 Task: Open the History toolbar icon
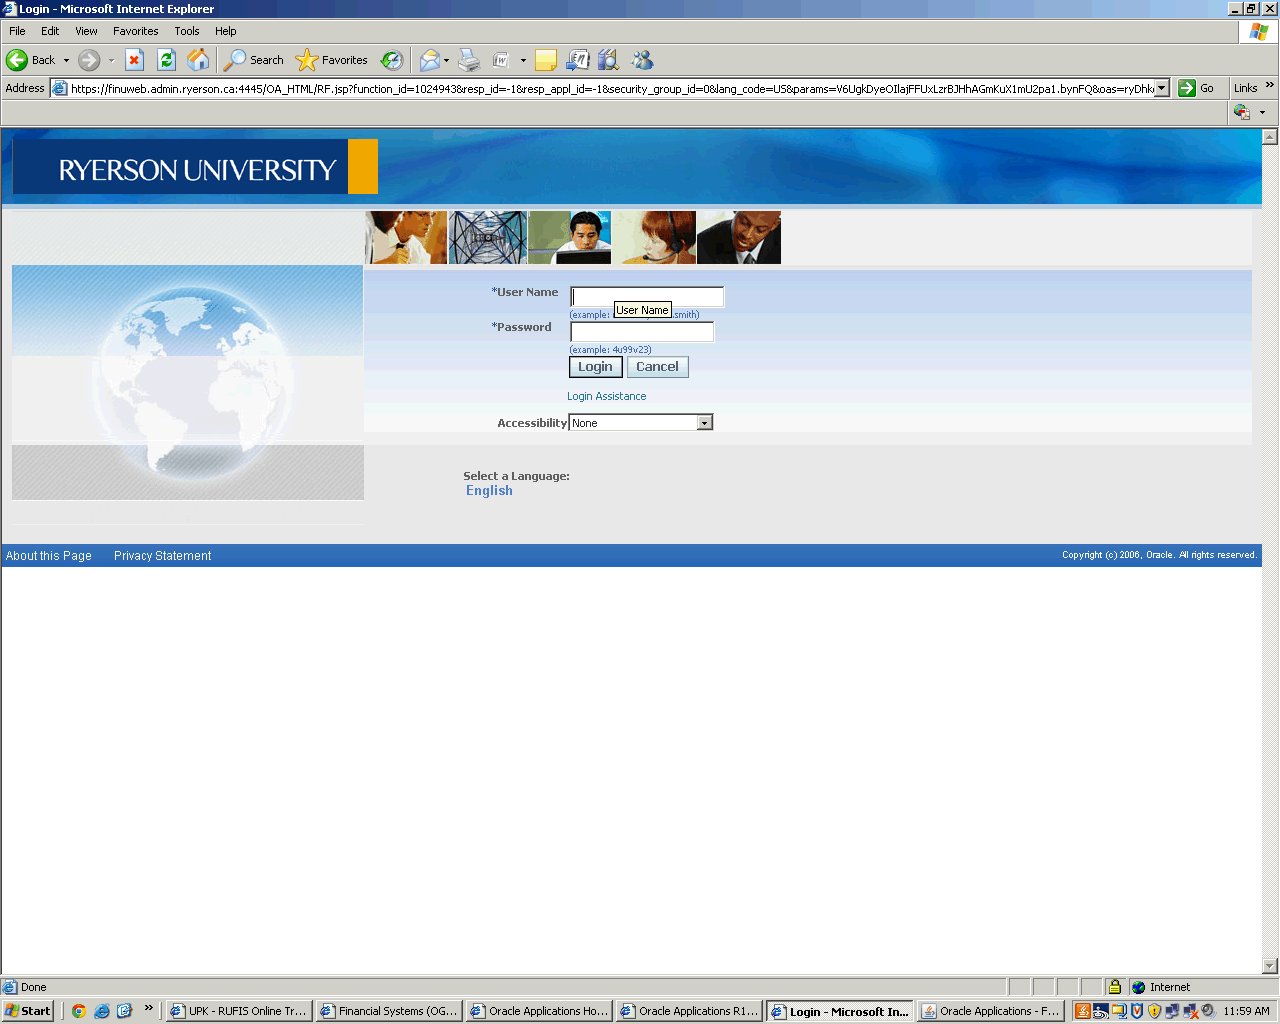point(392,60)
